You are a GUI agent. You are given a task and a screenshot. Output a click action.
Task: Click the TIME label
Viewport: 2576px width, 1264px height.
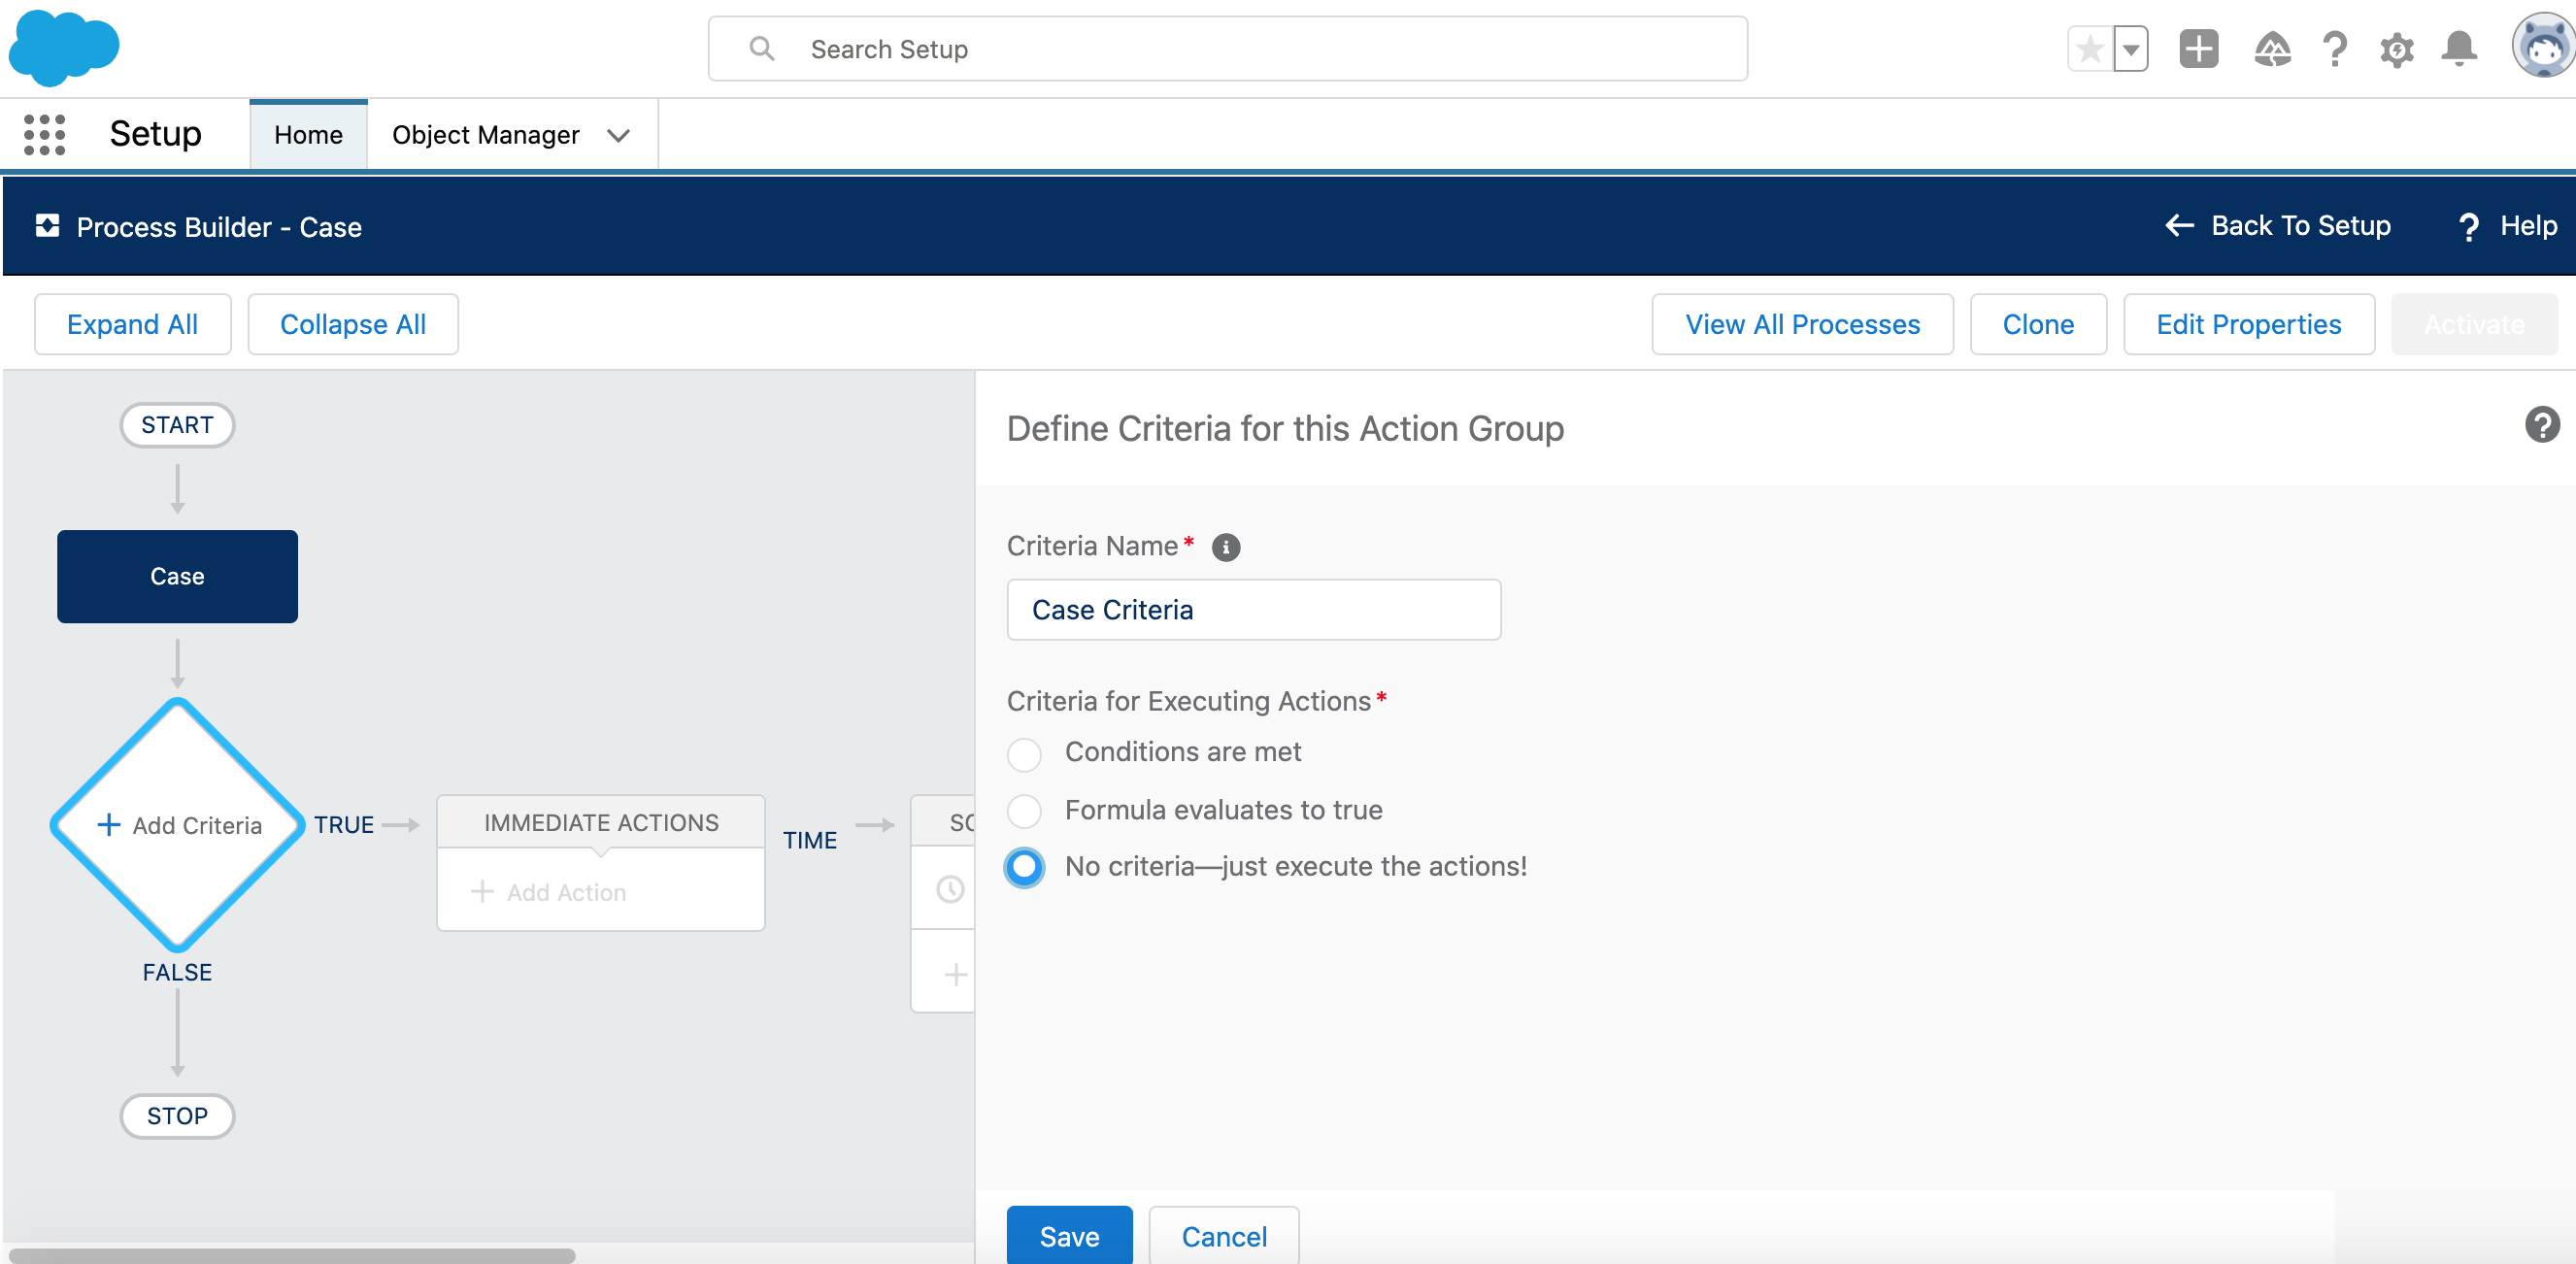tap(809, 840)
